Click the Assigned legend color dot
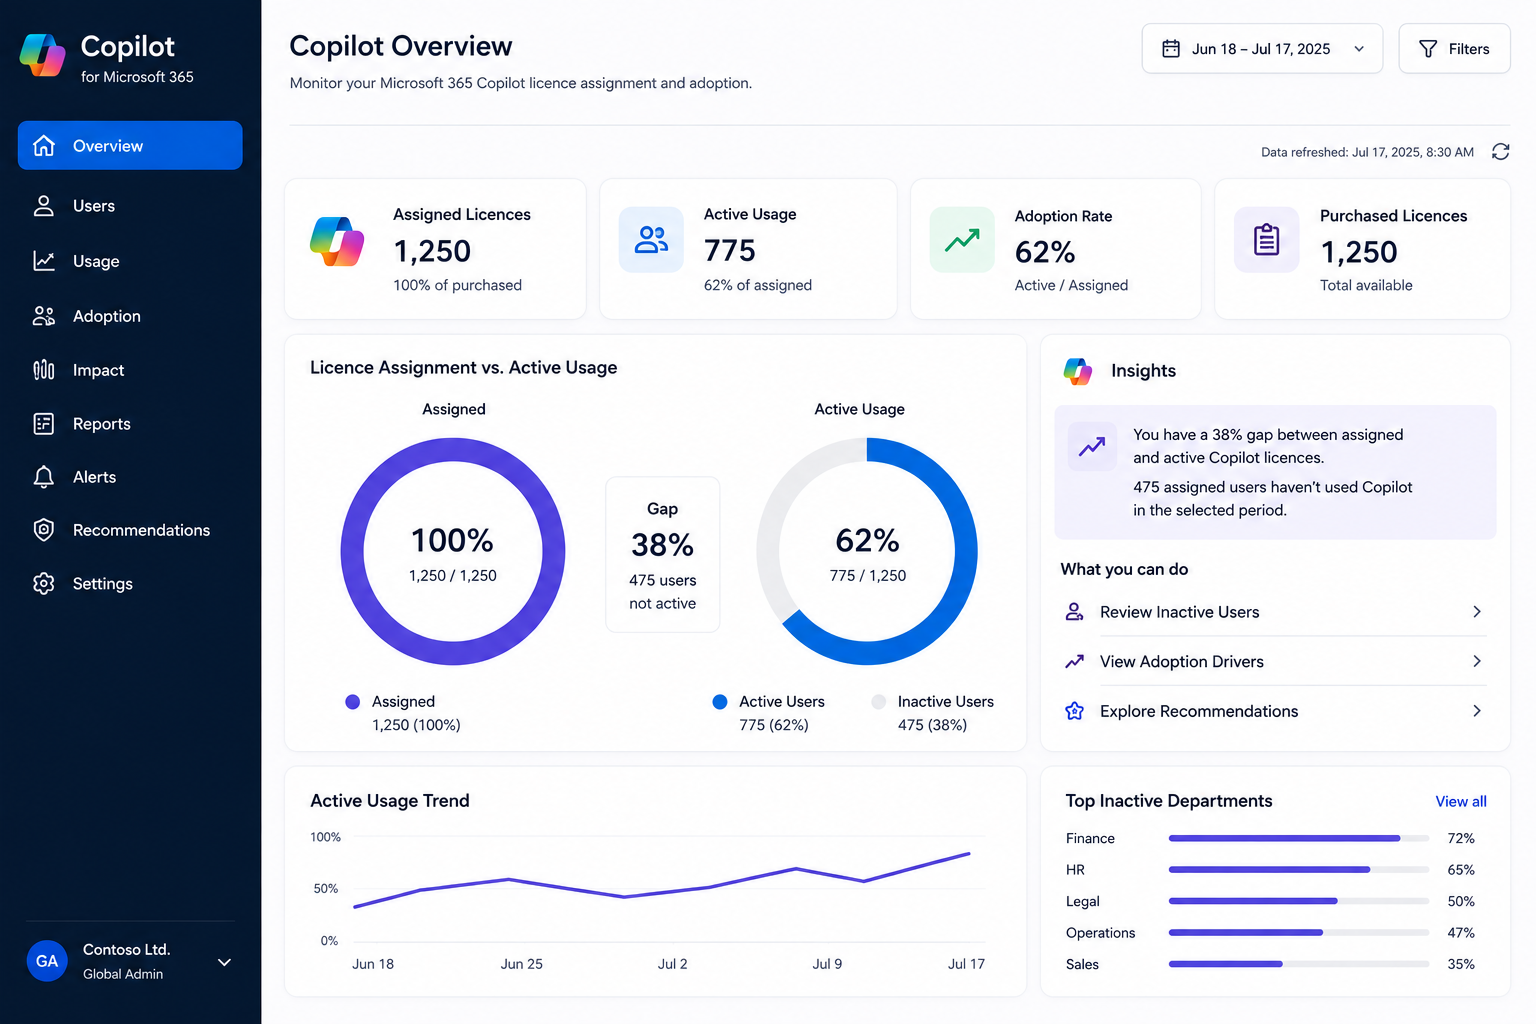Image resolution: width=1536 pixels, height=1024 pixels. point(352,702)
